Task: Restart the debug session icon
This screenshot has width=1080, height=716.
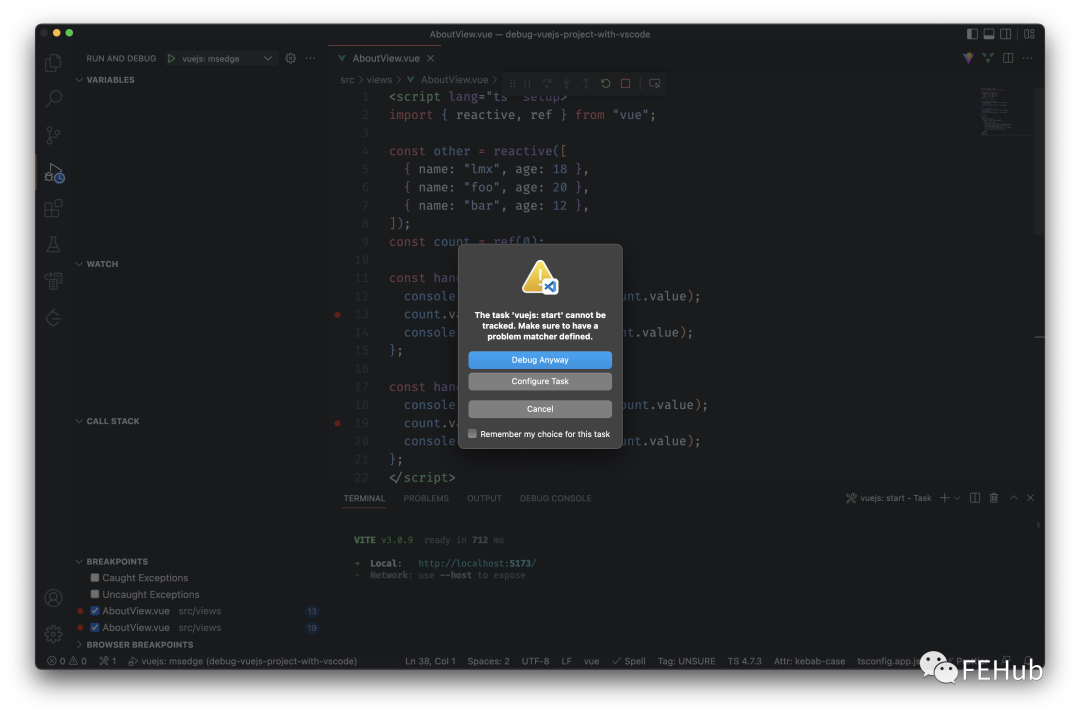Action: click(x=606, y=82)
